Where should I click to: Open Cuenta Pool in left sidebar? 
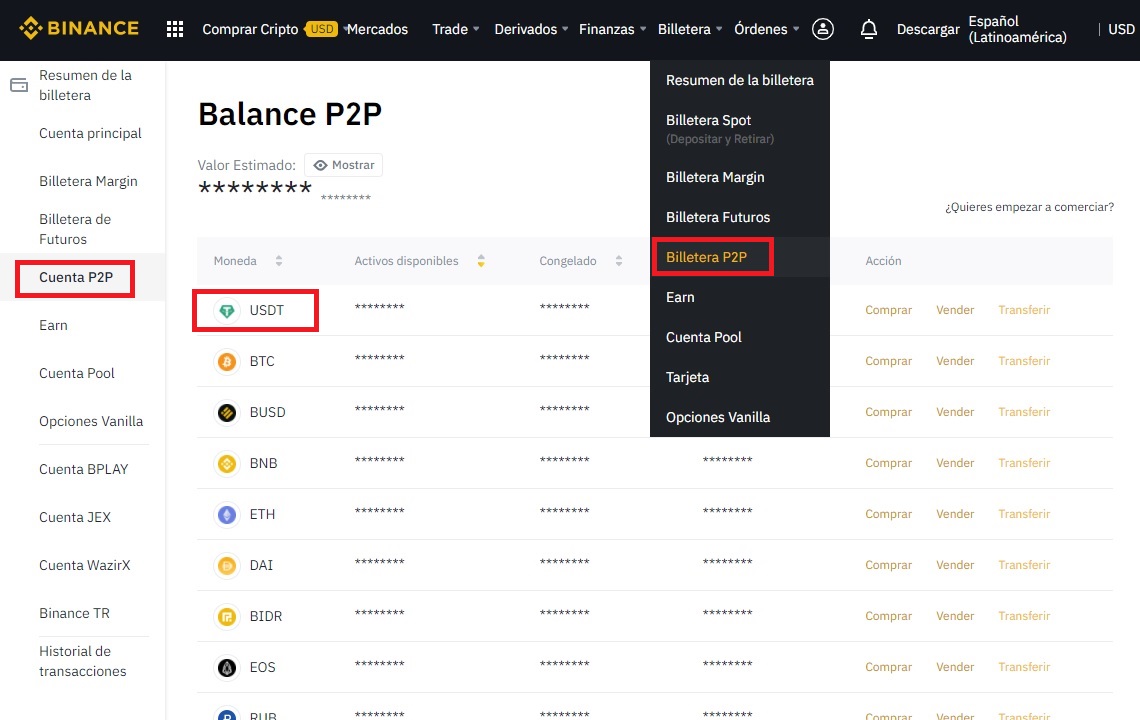77,373
